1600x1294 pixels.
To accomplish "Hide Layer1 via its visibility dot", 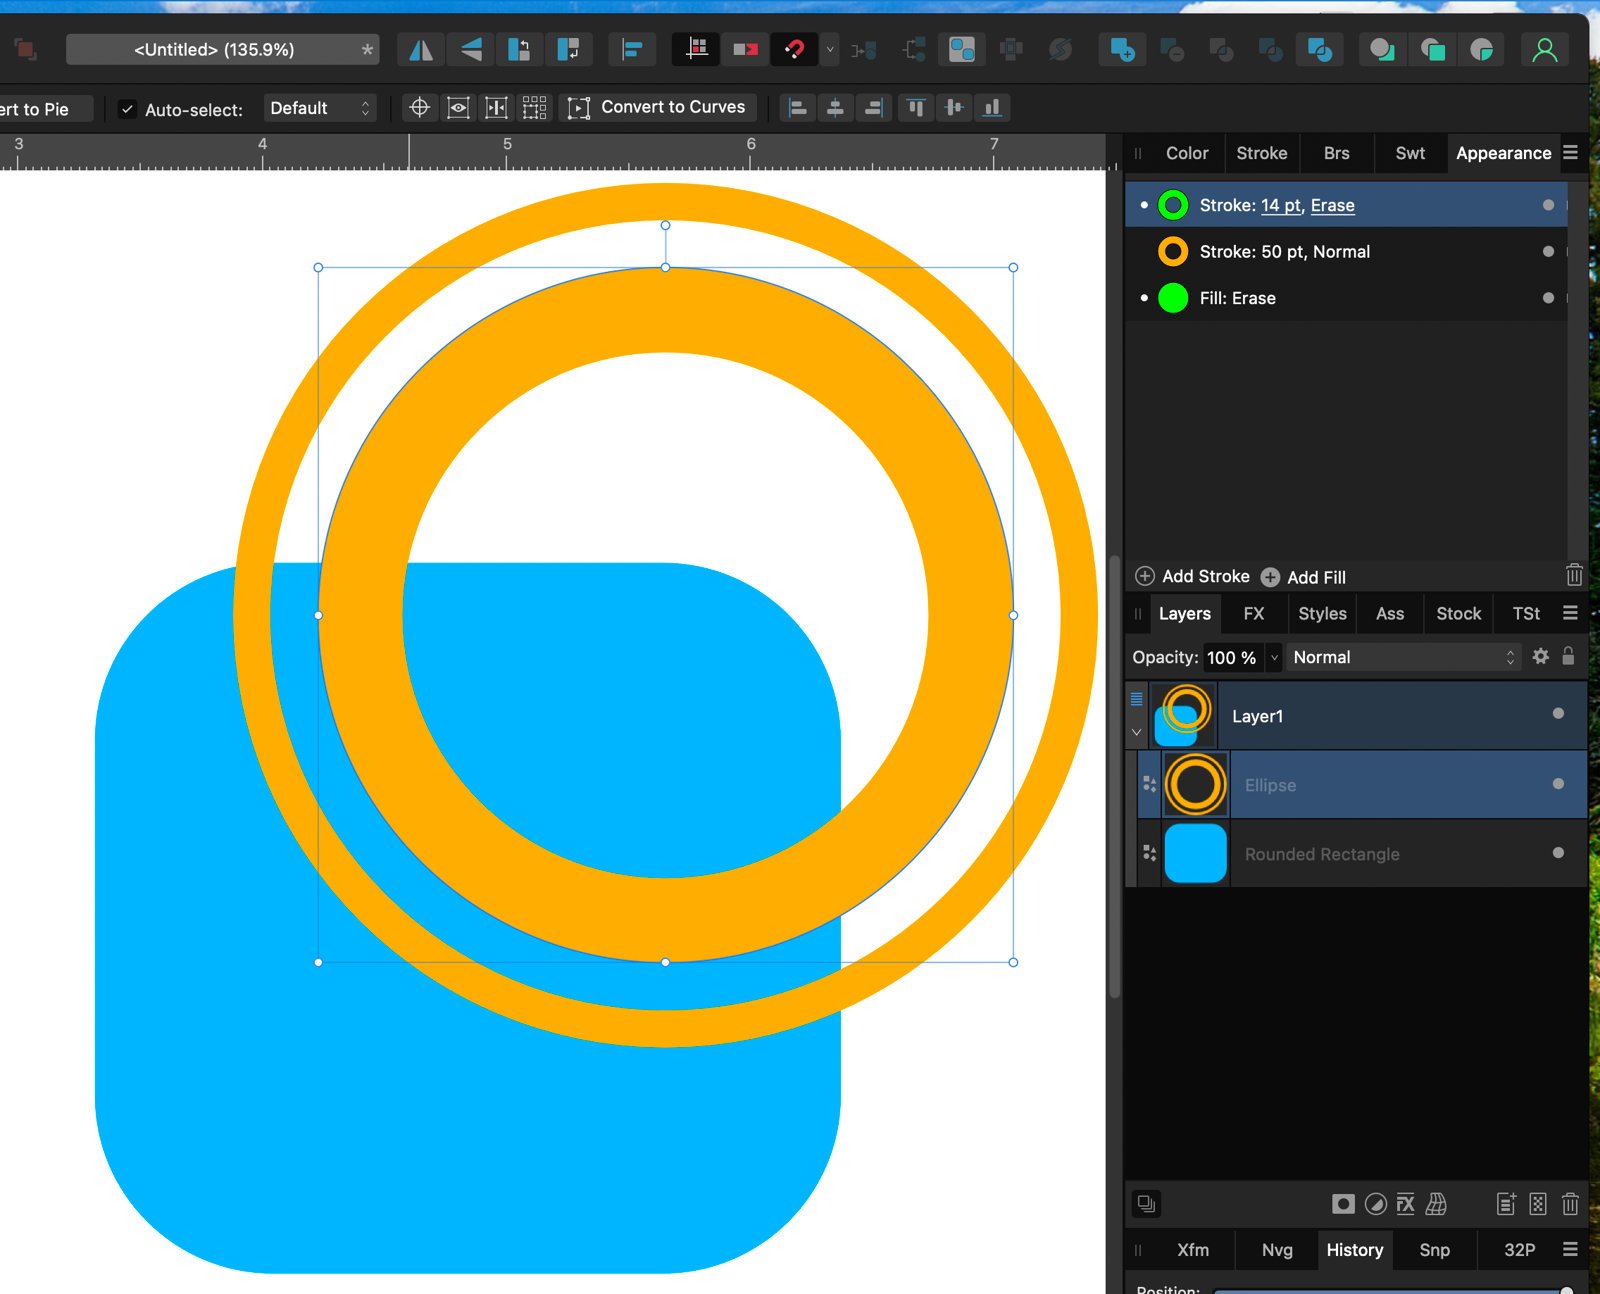I will pos(1558,714).
